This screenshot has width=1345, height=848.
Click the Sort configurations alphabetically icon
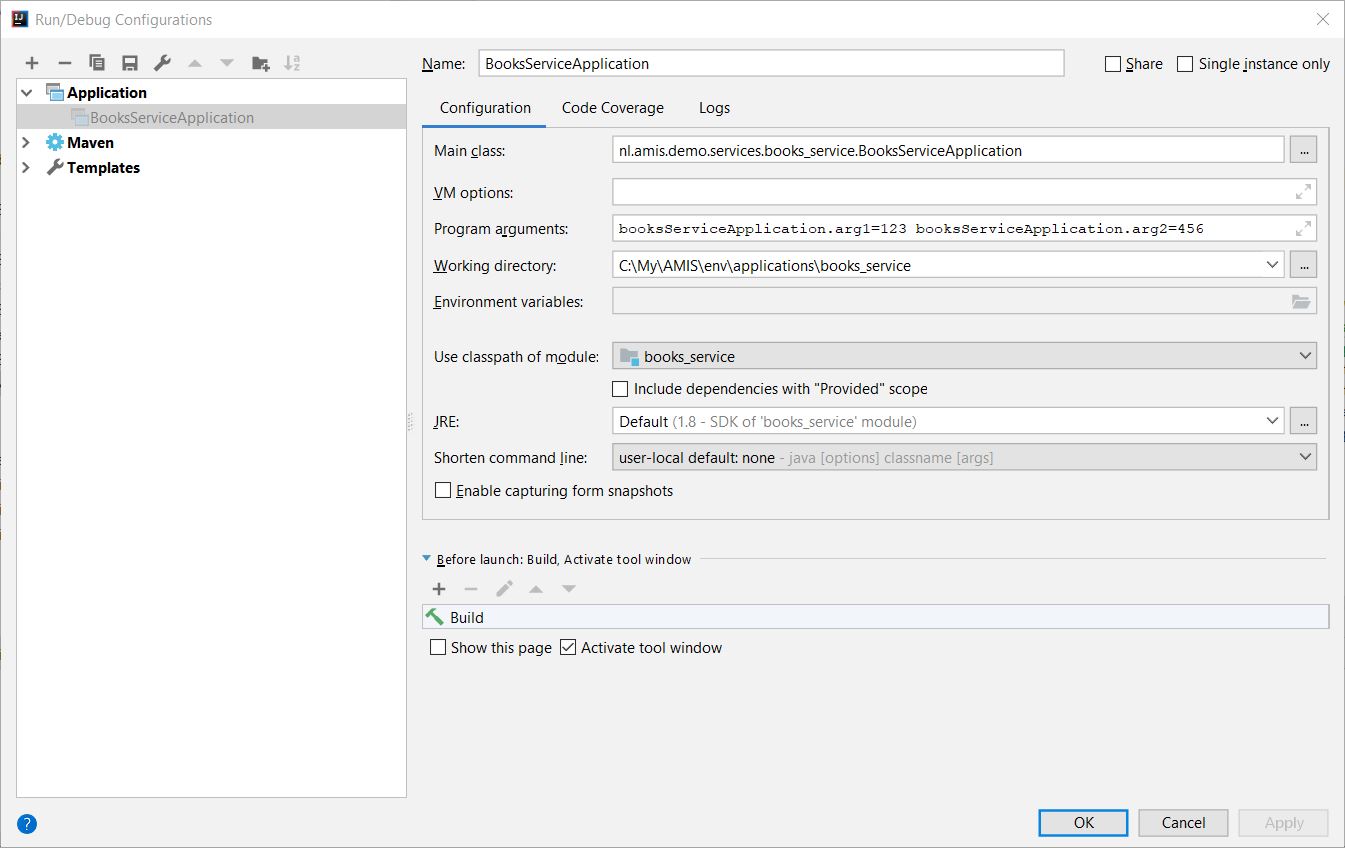point(292,63)
